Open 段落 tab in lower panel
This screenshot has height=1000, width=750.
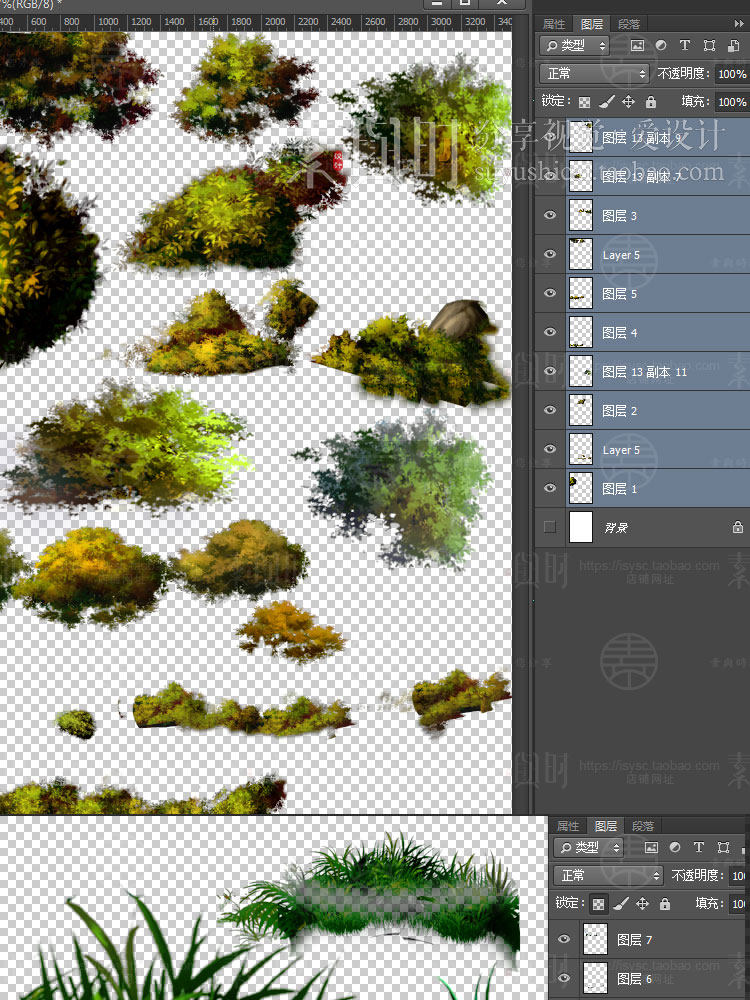pos(643,825)
